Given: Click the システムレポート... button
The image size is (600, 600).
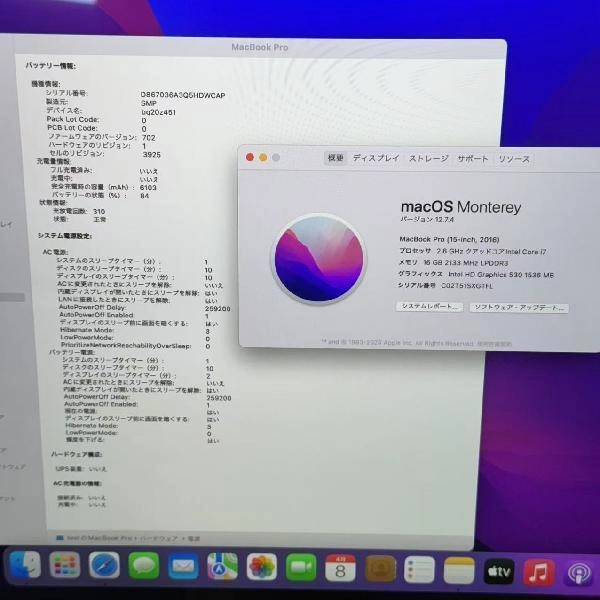Looking at the screenshot, I should point(429,307).
